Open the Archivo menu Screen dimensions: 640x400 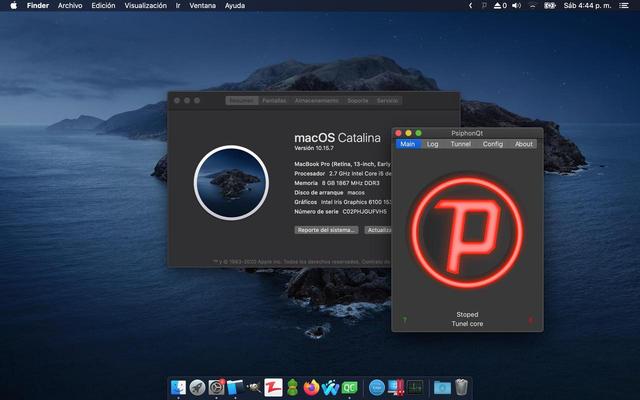(70, 5)
